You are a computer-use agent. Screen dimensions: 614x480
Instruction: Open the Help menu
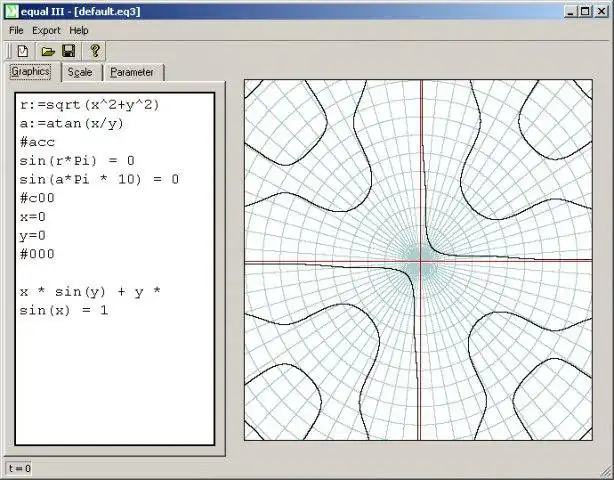[79, 31]
